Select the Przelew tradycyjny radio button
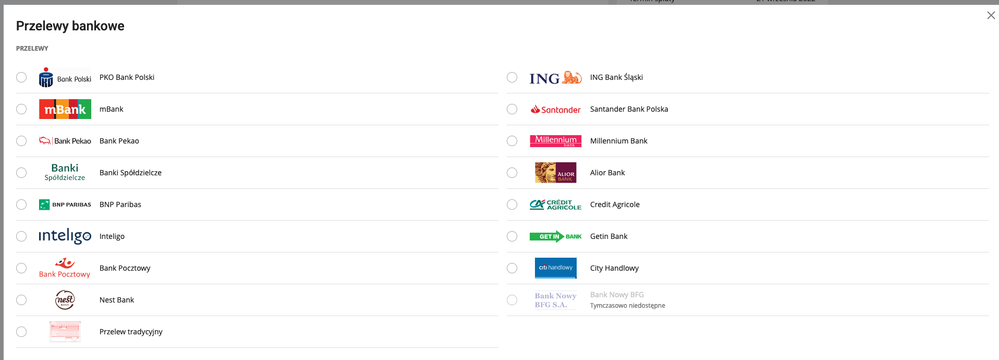The width and height of the screenshot is (999, 360). click(x=22, y=332)
